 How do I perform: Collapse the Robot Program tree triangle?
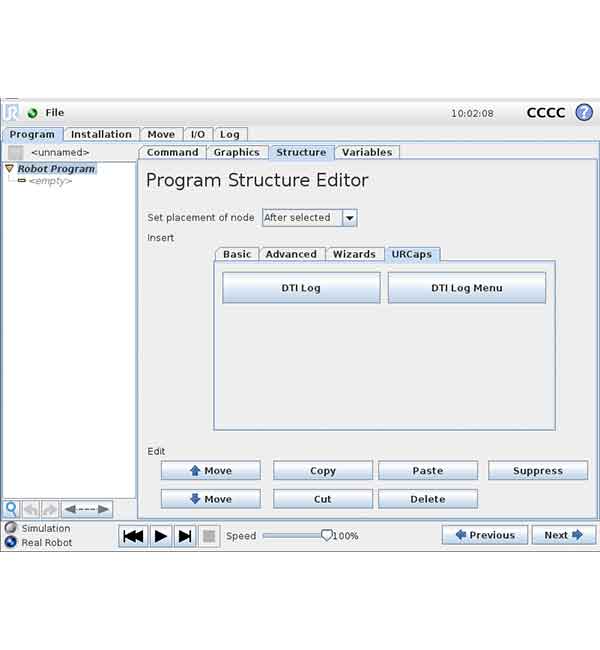coord(10,168)
